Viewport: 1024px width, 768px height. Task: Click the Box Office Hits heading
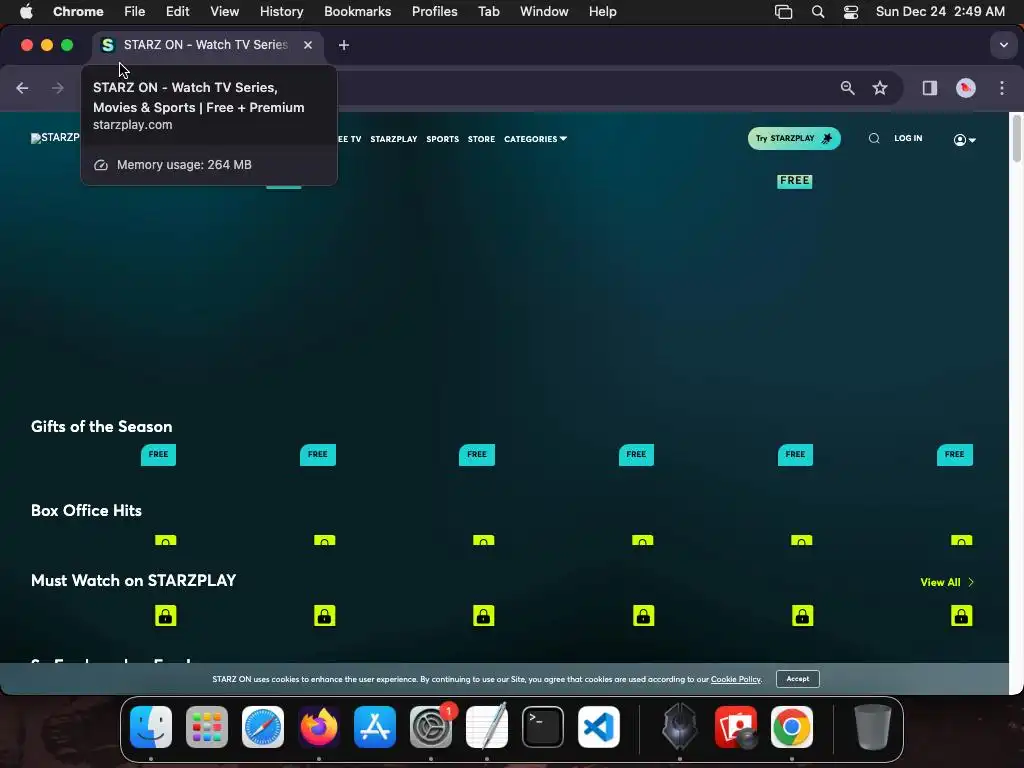tap(86, 511)
